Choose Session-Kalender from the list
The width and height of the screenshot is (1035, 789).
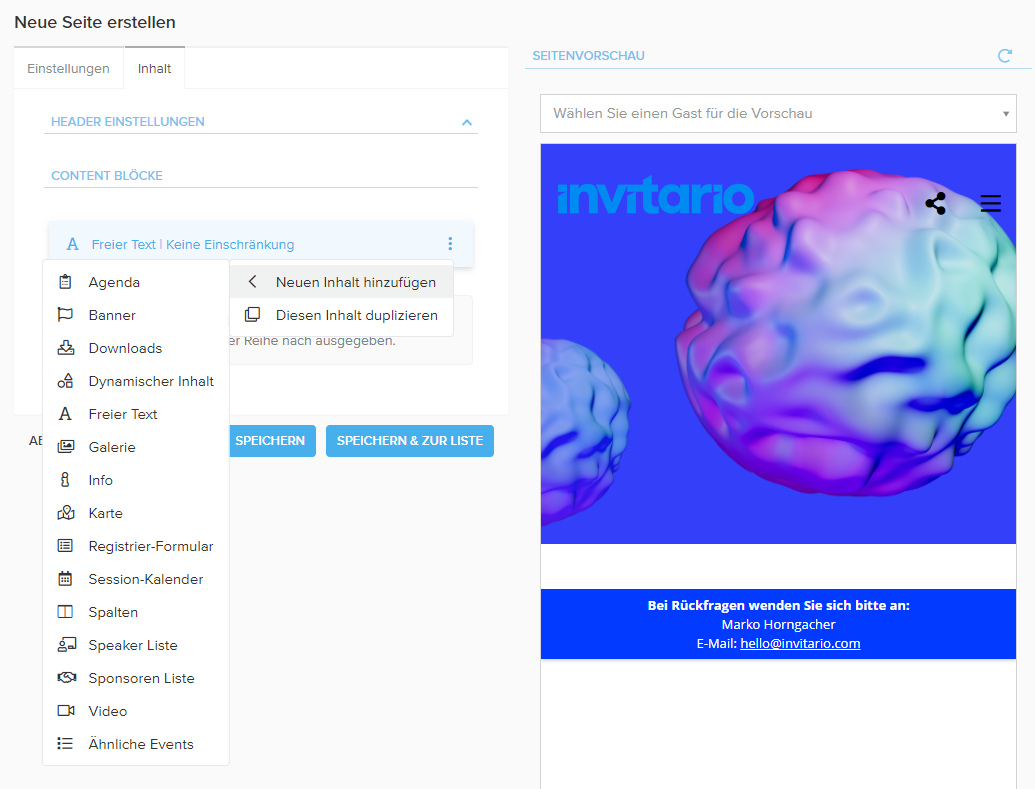coord(145,579)
